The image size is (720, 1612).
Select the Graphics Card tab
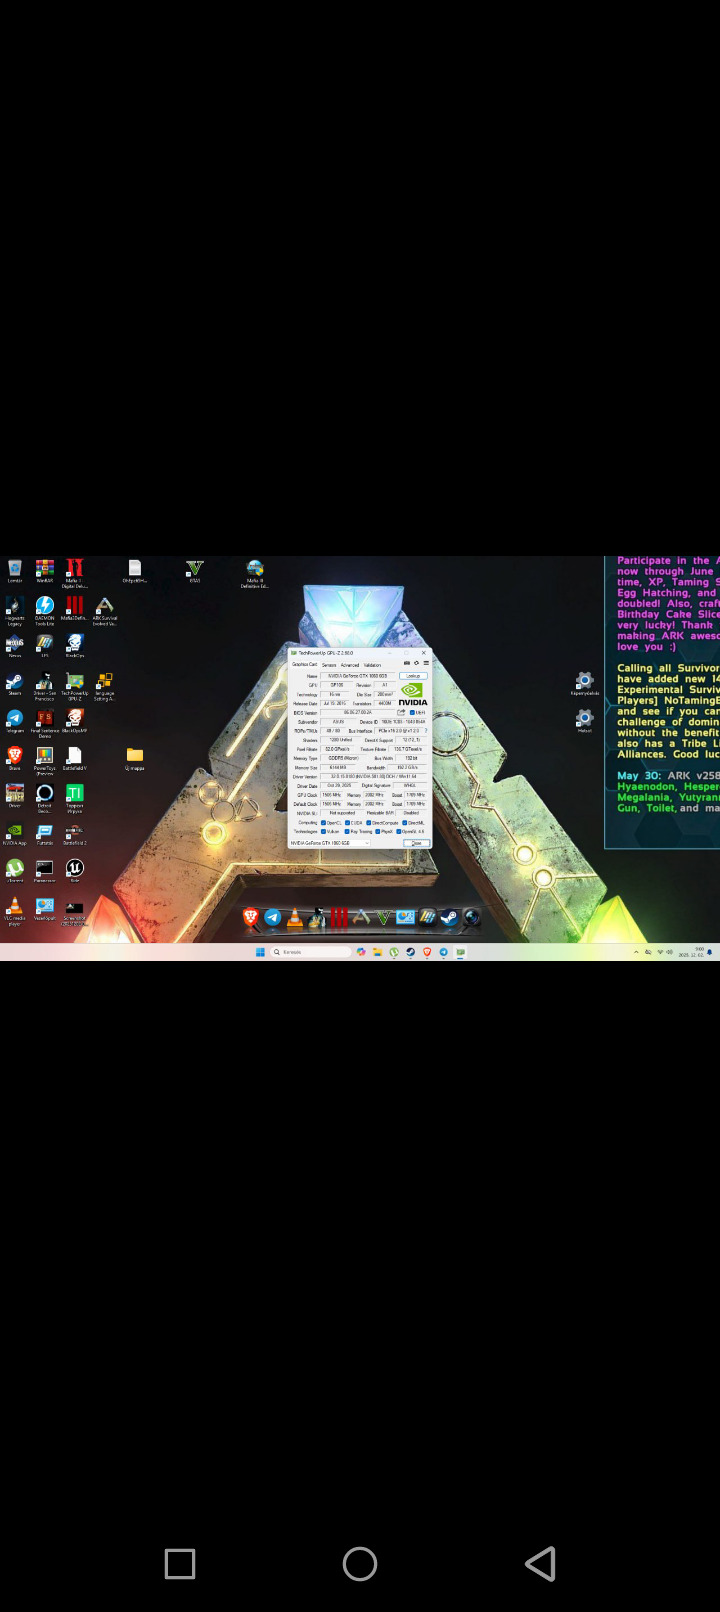(x=304, y=664)
